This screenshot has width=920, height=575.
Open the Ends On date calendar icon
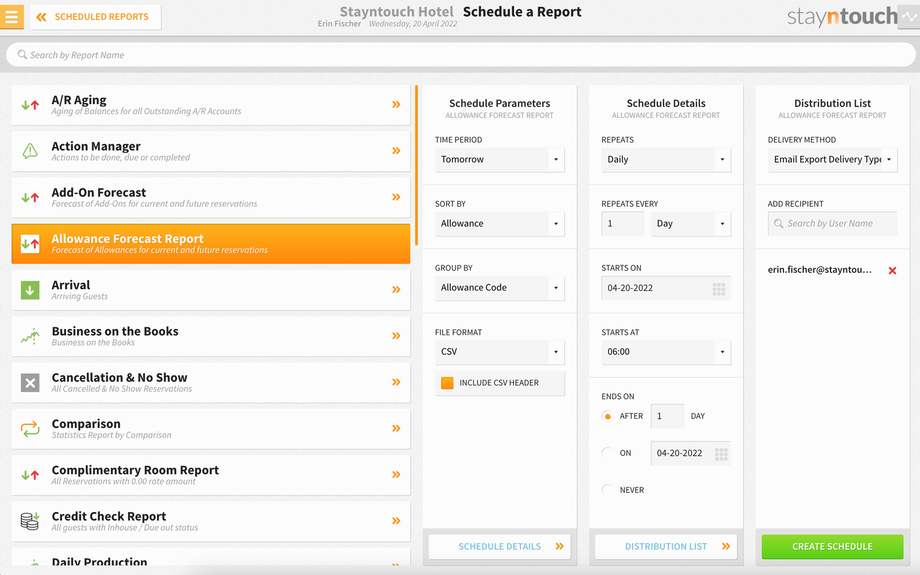click(x=721, y=454)
